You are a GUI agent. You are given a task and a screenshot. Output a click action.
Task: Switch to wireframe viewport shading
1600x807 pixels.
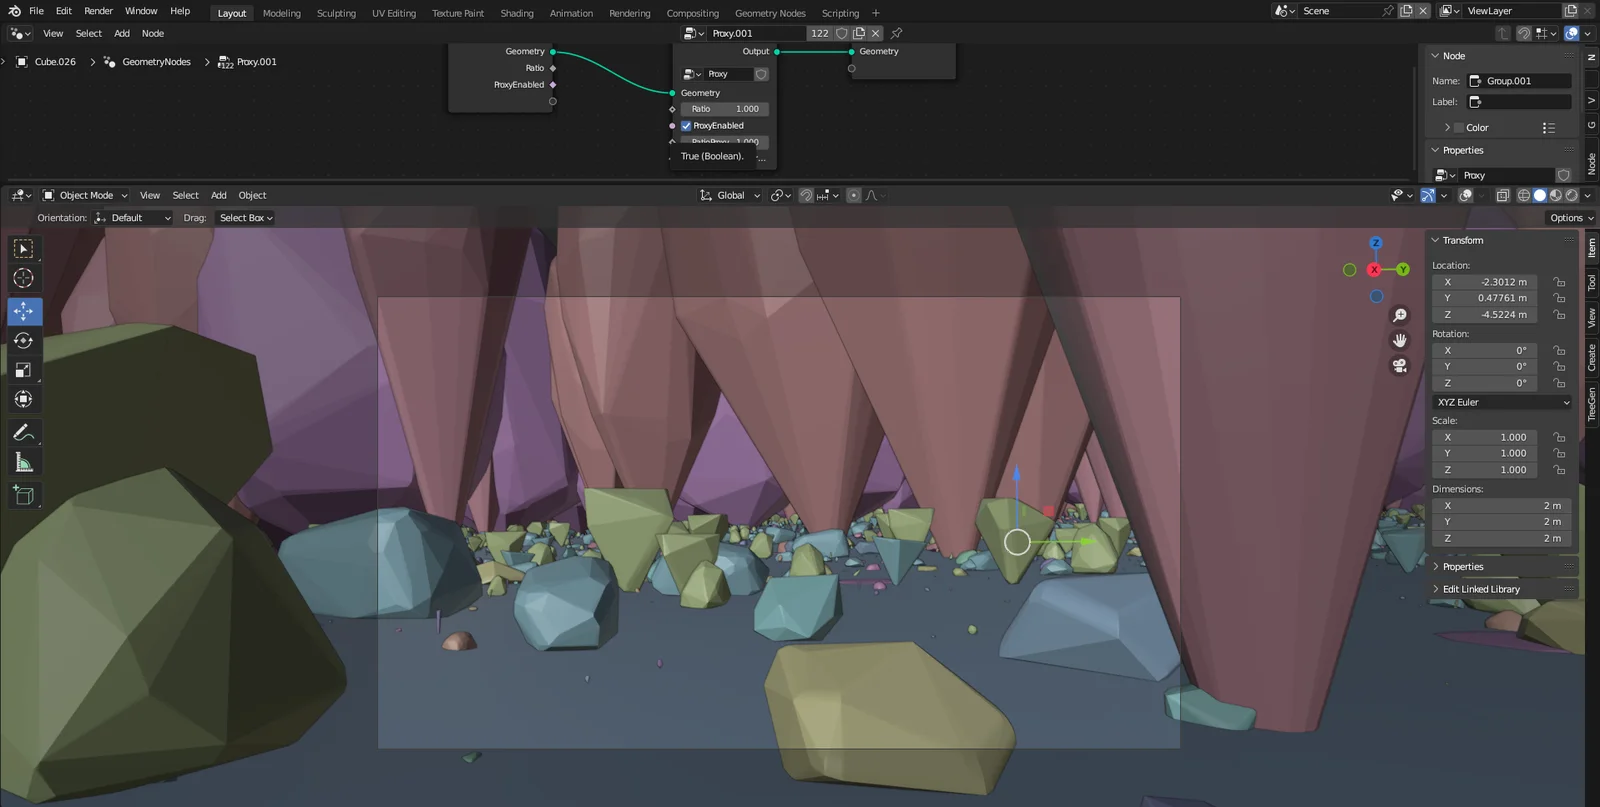(x=1524, y=195)
